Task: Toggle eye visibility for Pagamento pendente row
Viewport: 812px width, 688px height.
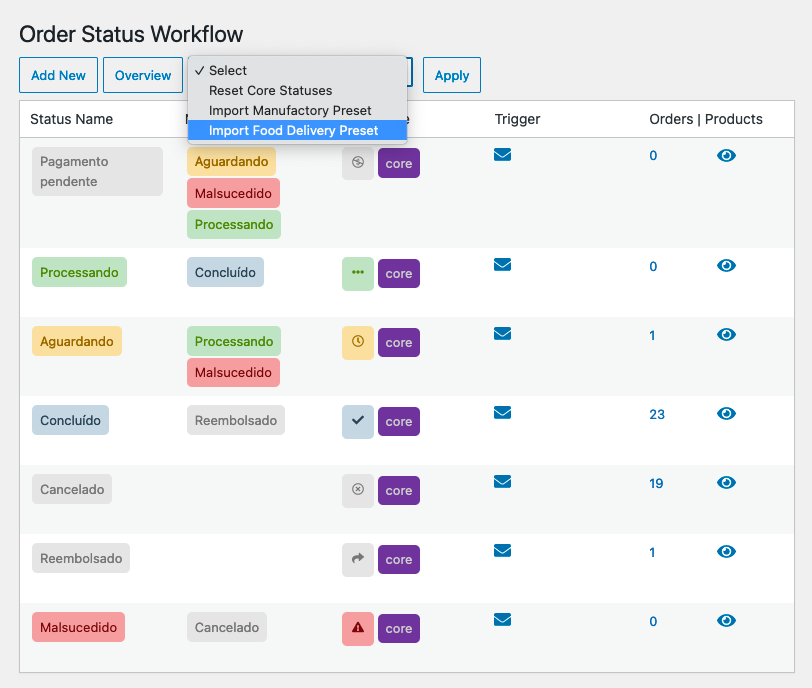Action: click(727, 155)
